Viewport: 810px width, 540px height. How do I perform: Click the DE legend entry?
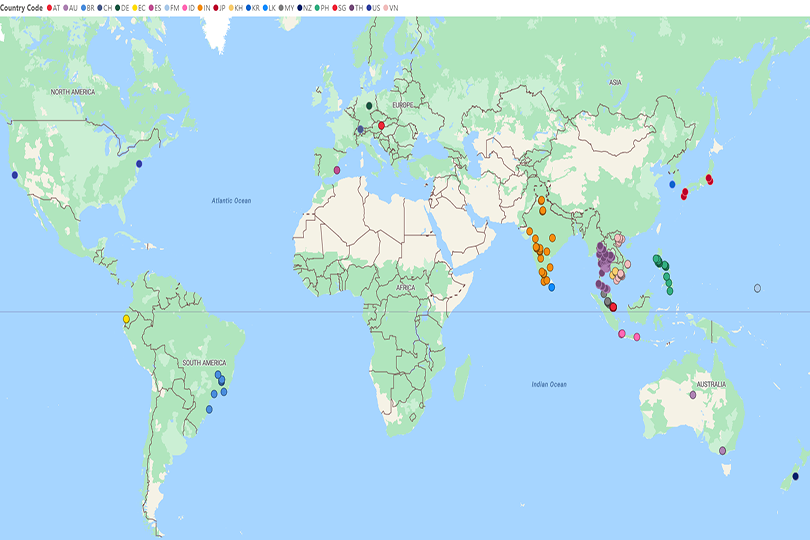124,7
